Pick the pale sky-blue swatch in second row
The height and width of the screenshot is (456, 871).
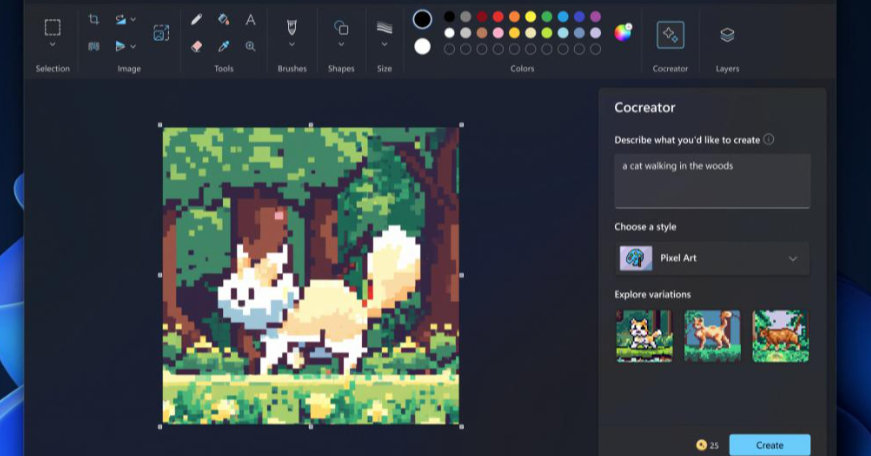(x=563, y=33)
